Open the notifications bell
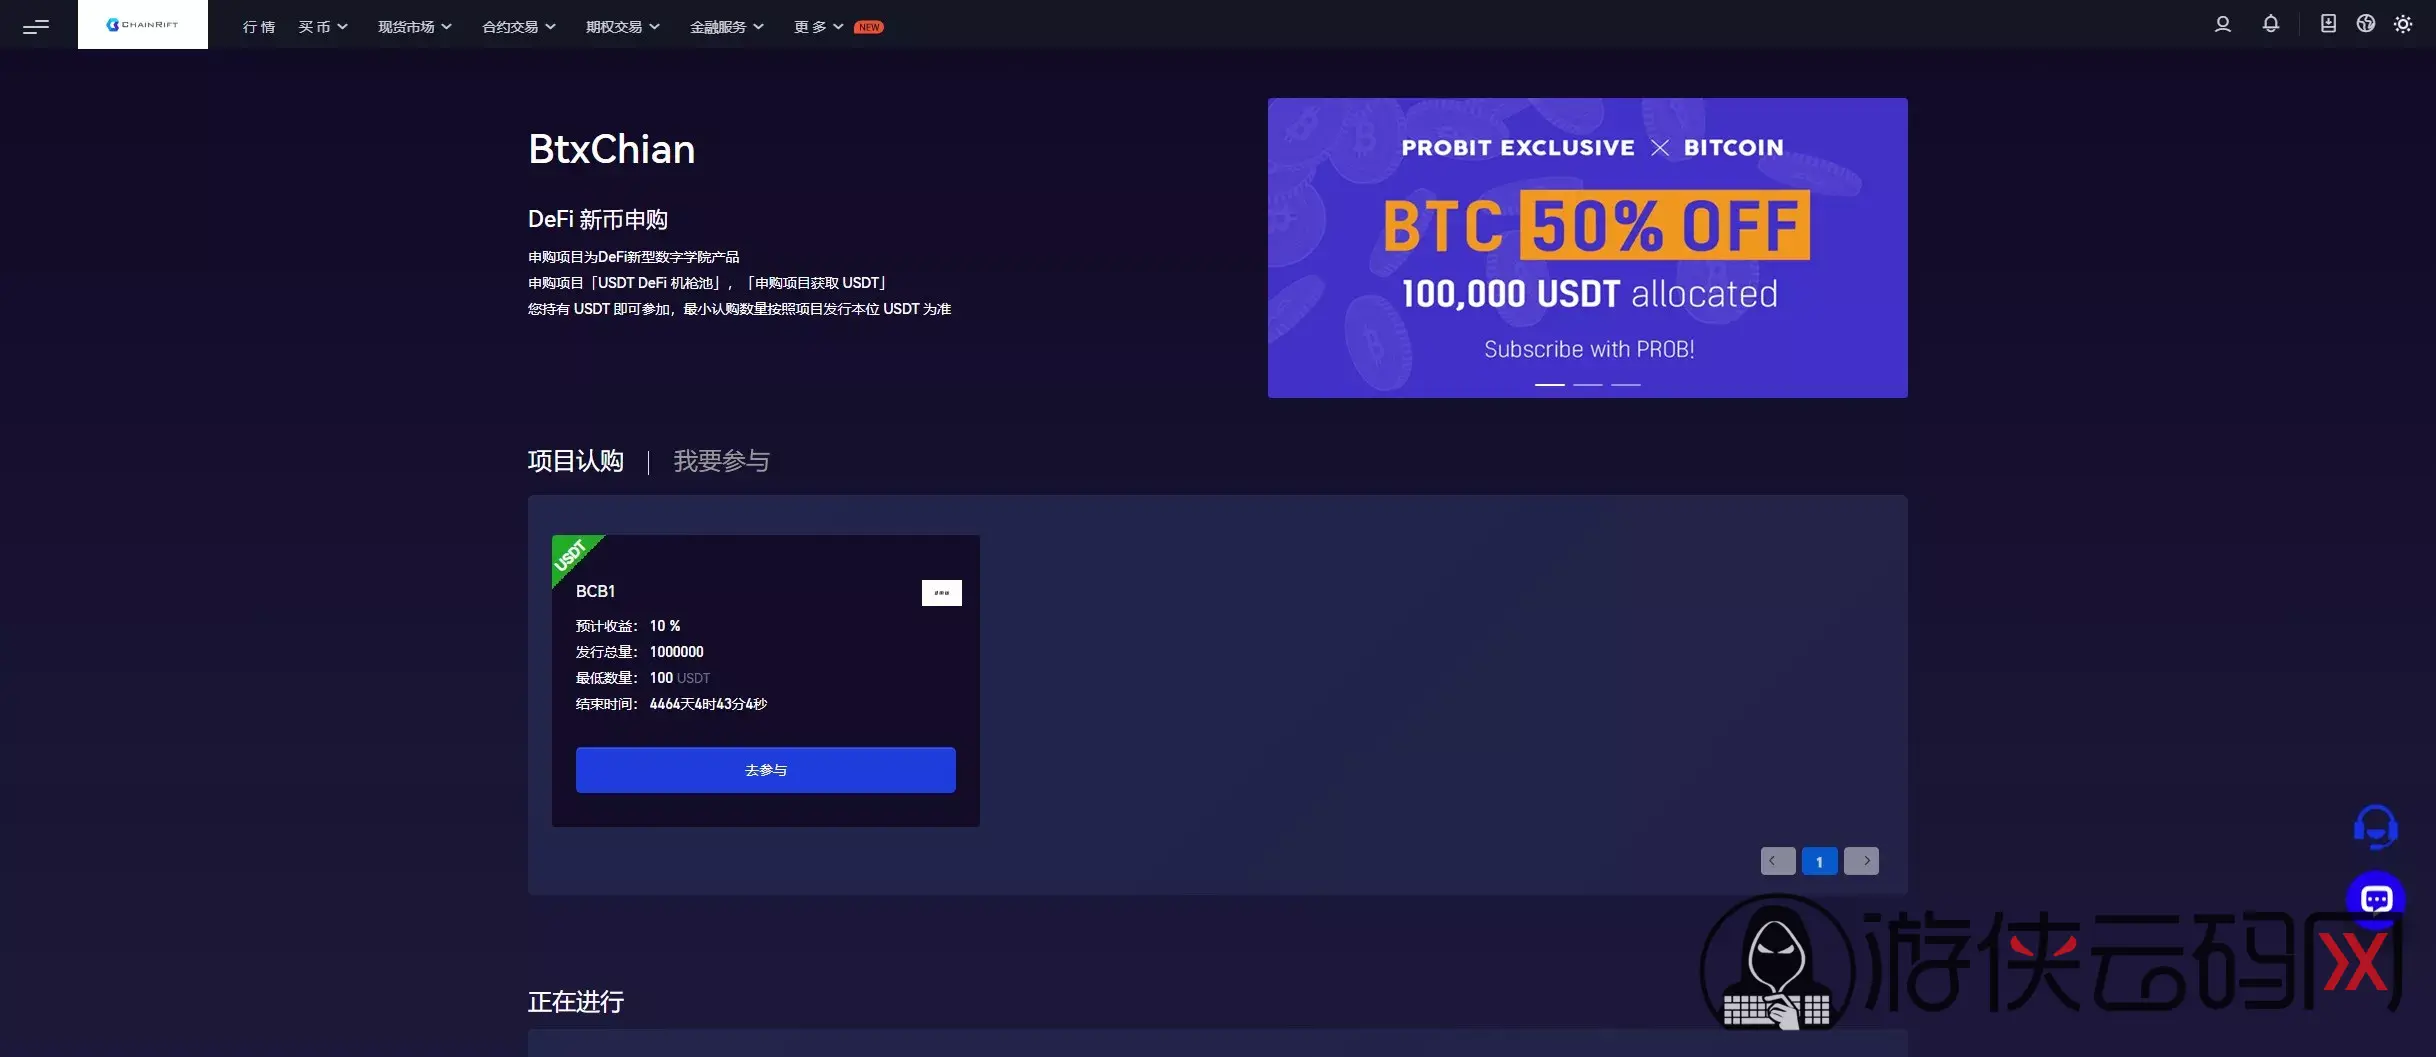The width and height of the screenshot is (2436, 1057). 2271,24
